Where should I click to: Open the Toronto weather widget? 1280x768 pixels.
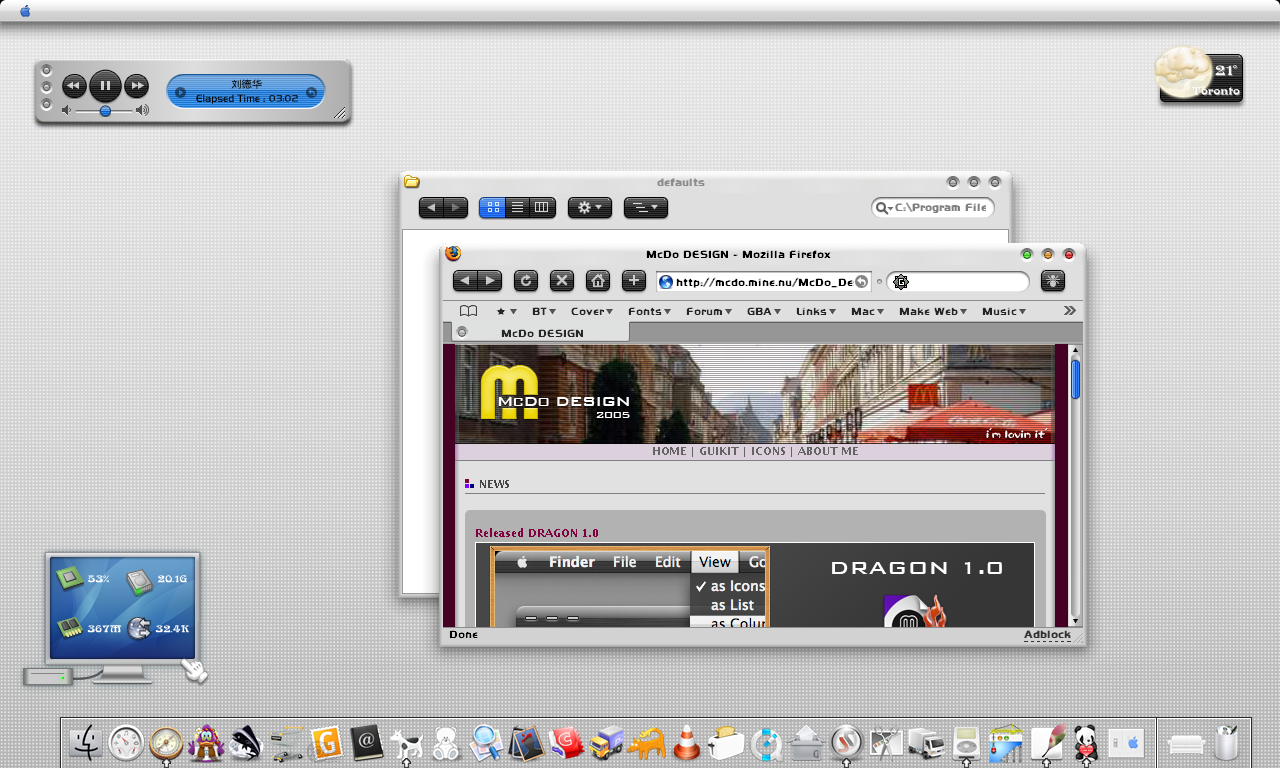[1200, 76]
